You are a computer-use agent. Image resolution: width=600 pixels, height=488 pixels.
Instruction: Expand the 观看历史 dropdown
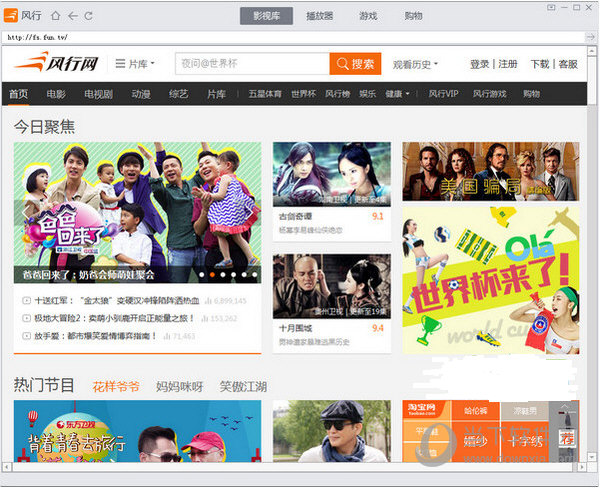point(415,64)
